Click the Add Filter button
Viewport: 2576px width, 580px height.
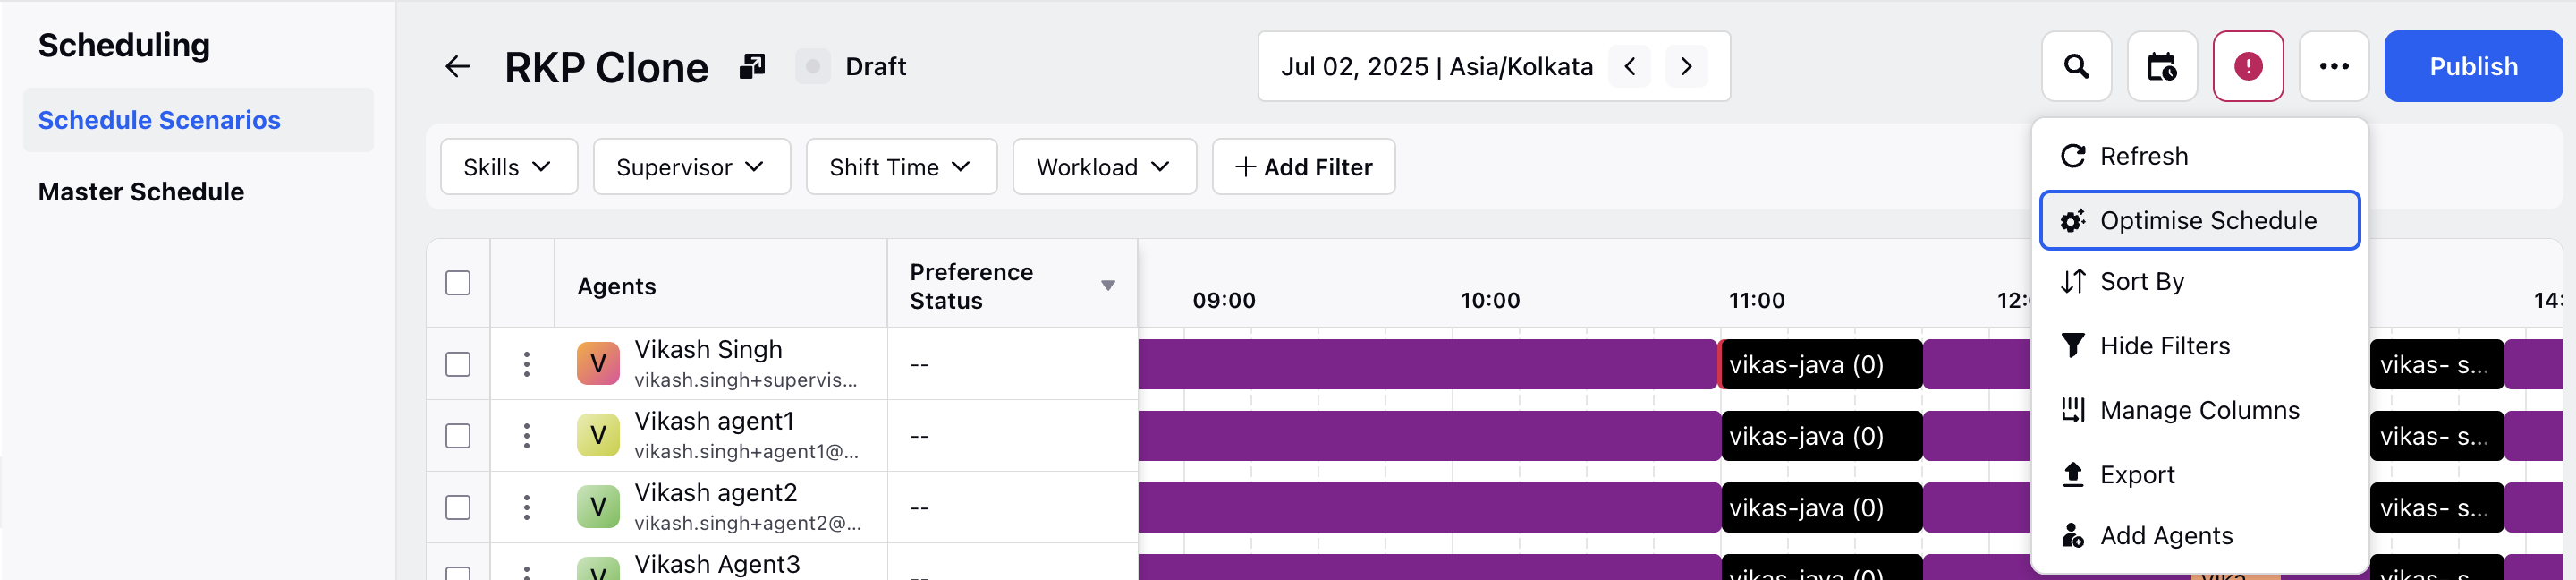pos(1303,167)
